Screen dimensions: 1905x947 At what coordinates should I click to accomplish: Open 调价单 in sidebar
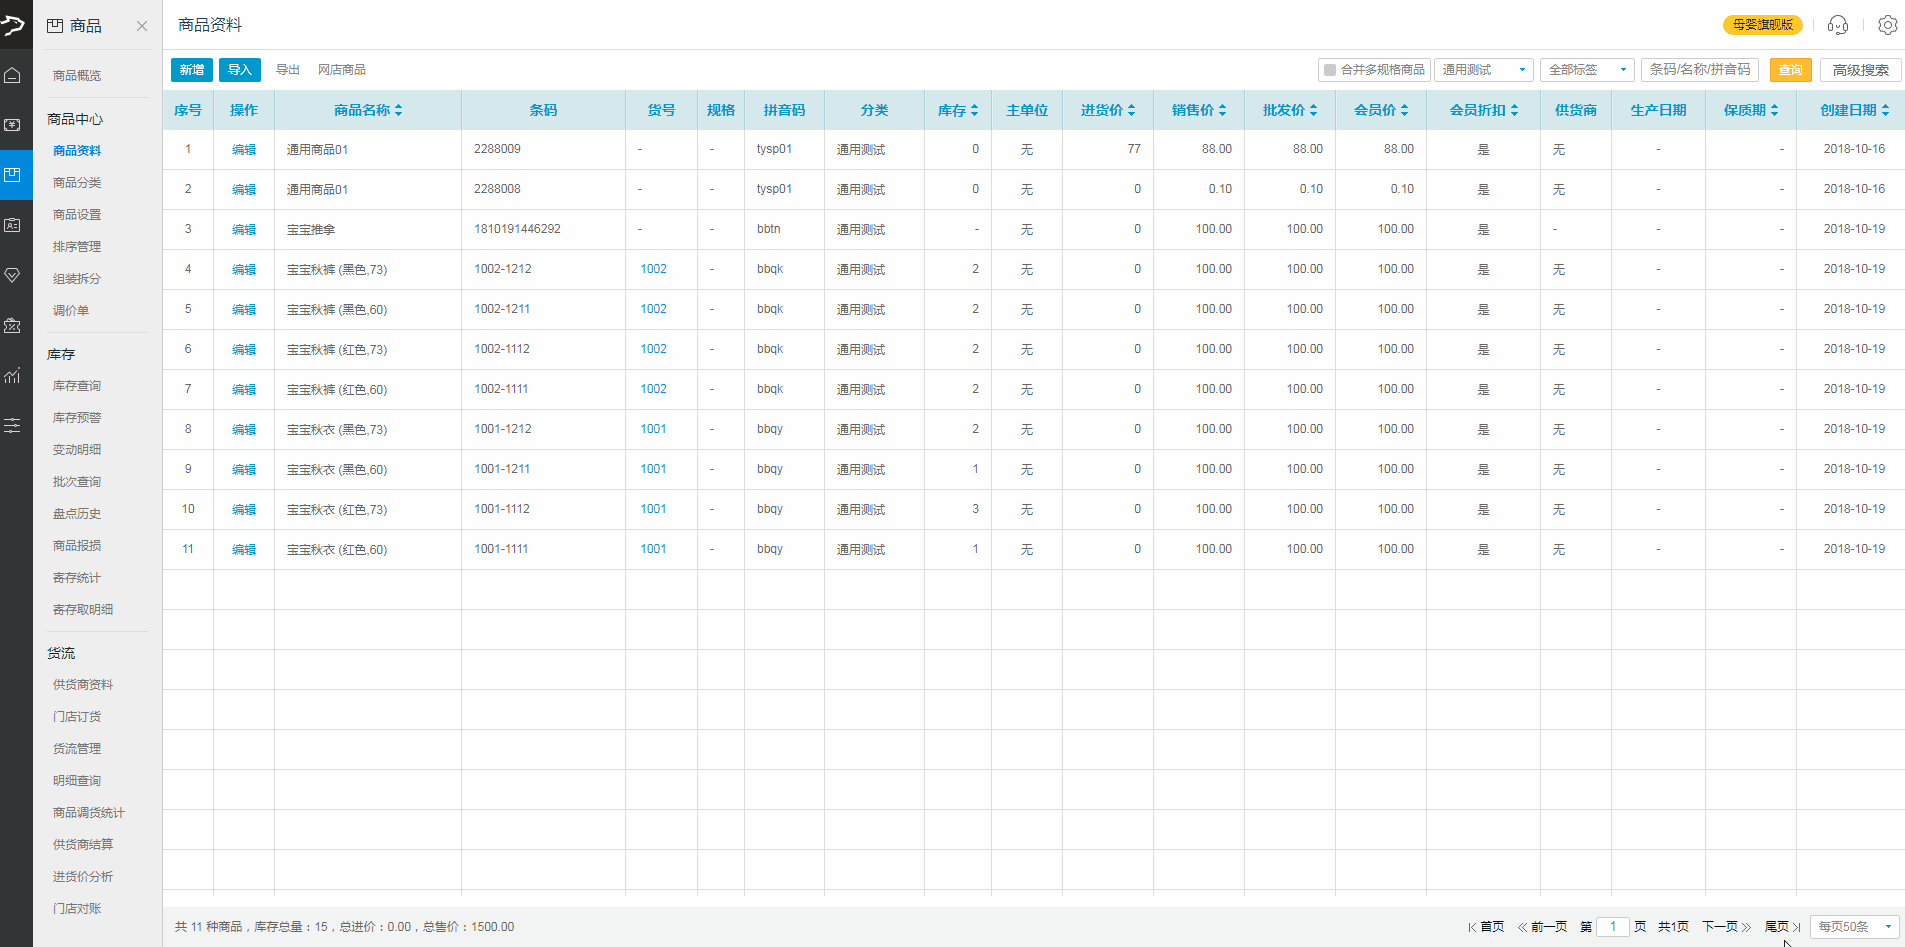pyautogui.click(x=71, y=311)
